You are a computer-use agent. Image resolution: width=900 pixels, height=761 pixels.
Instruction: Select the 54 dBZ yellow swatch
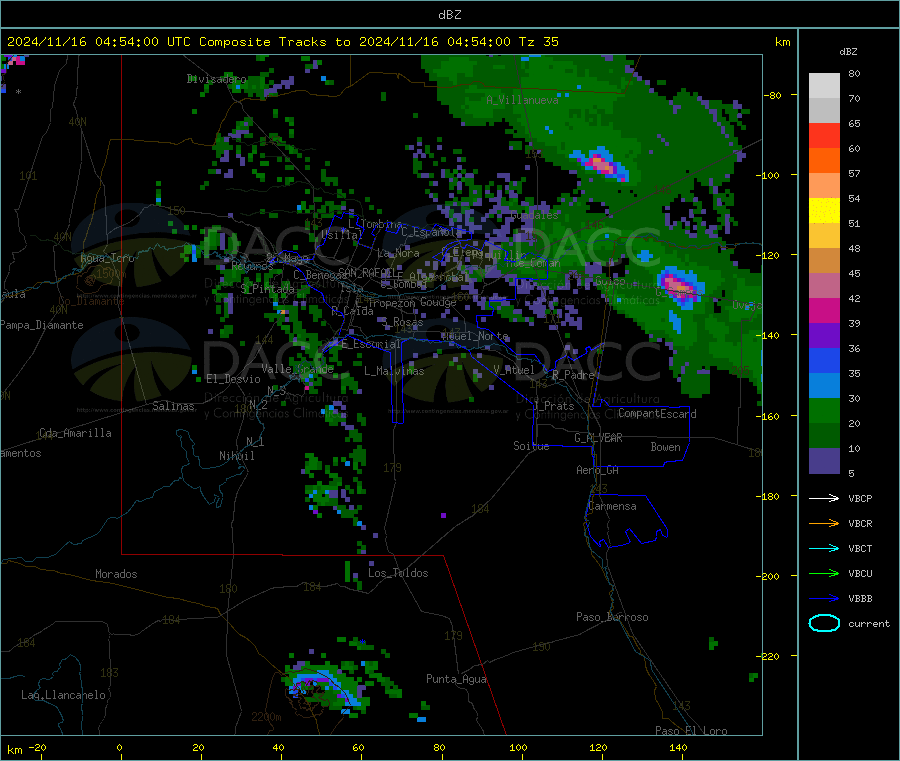pos(824,211)
